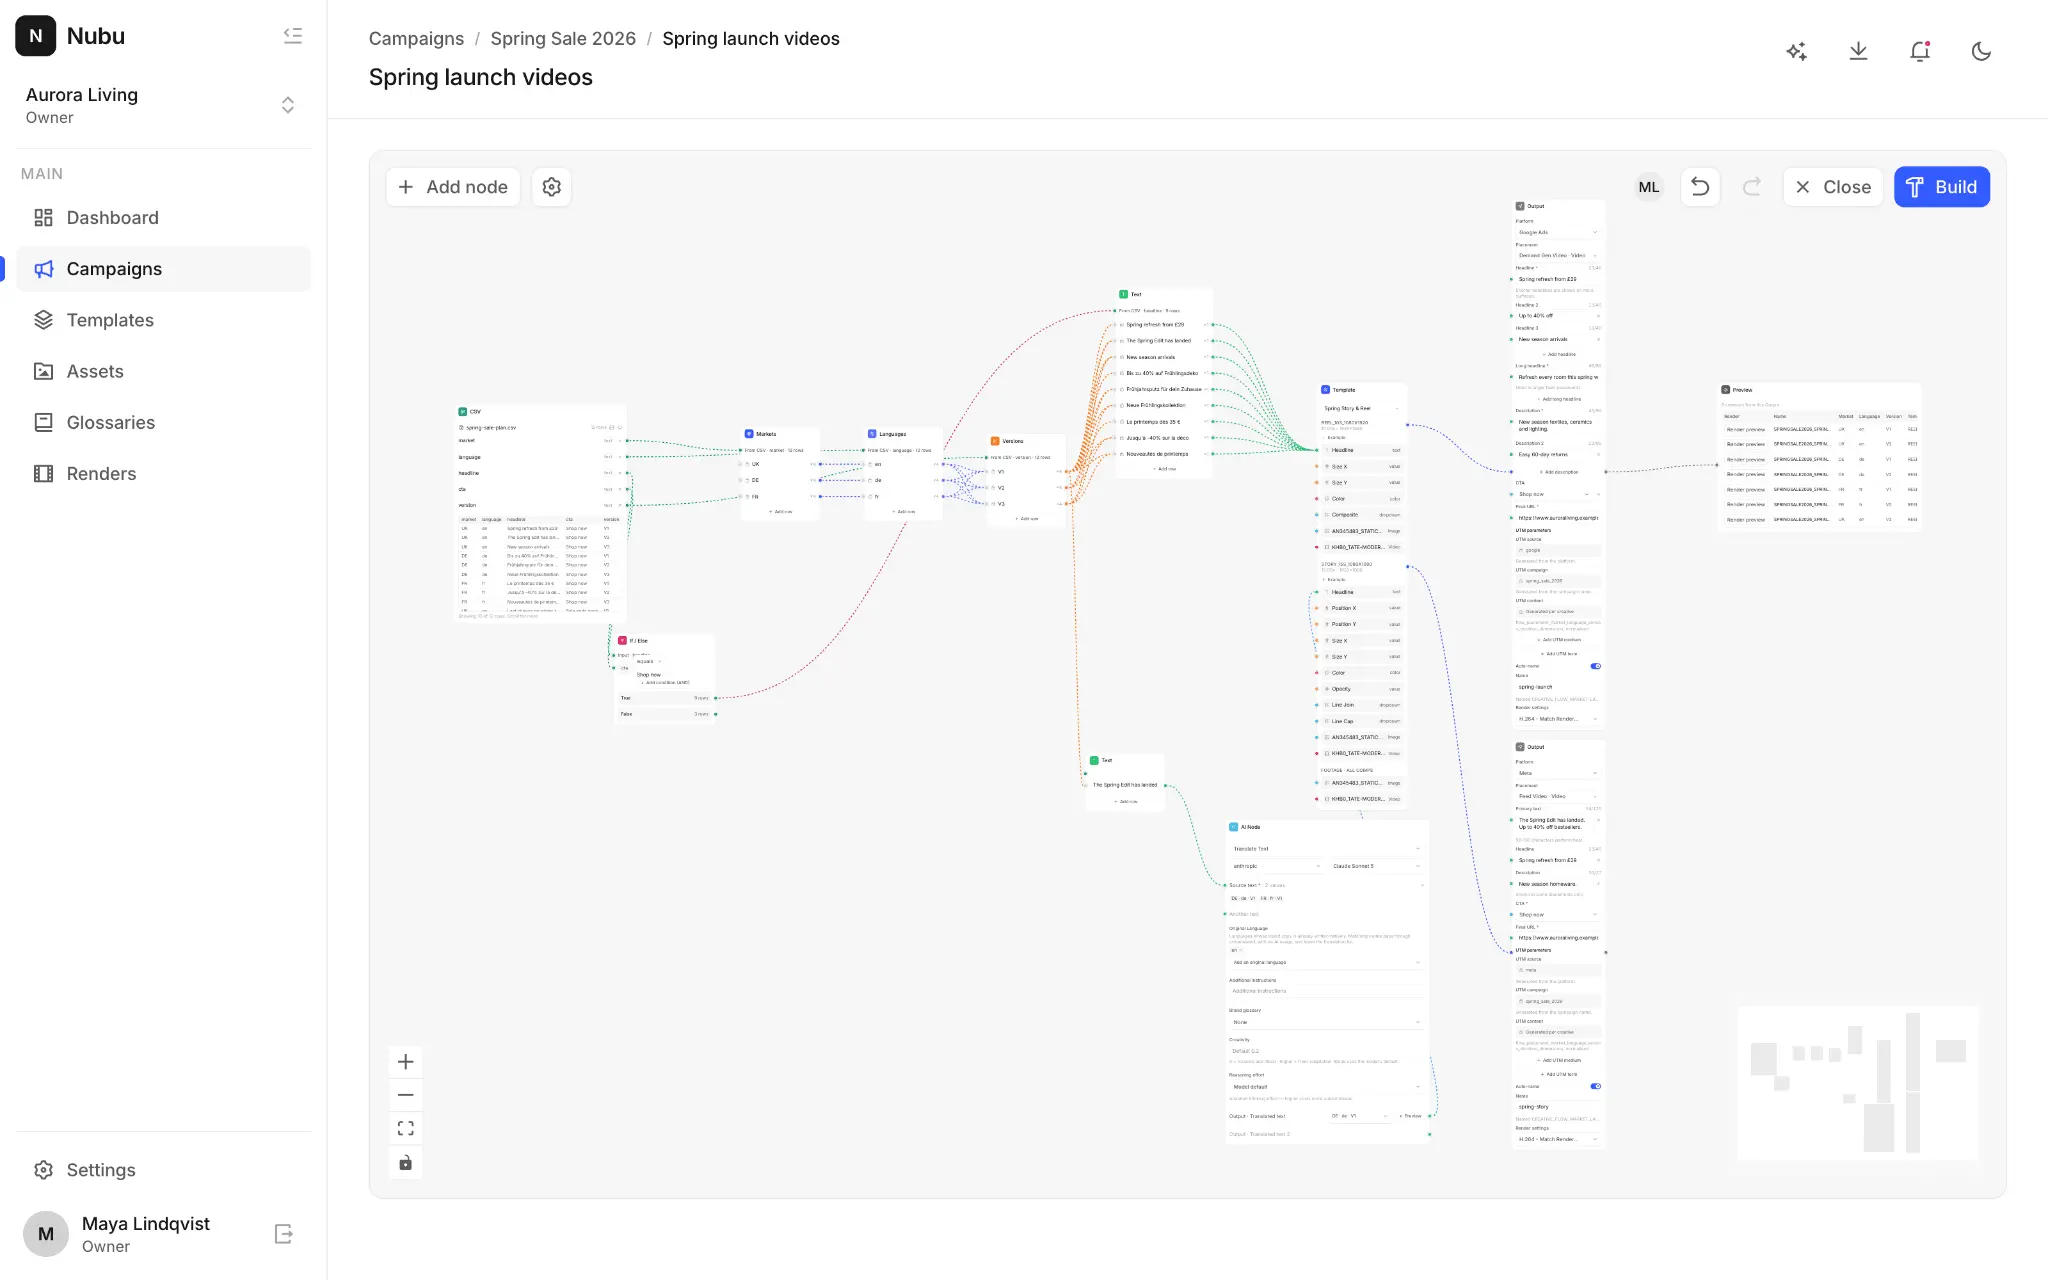Go to Spring Sale 2026 breadcrumb

(x=563, y=39)
